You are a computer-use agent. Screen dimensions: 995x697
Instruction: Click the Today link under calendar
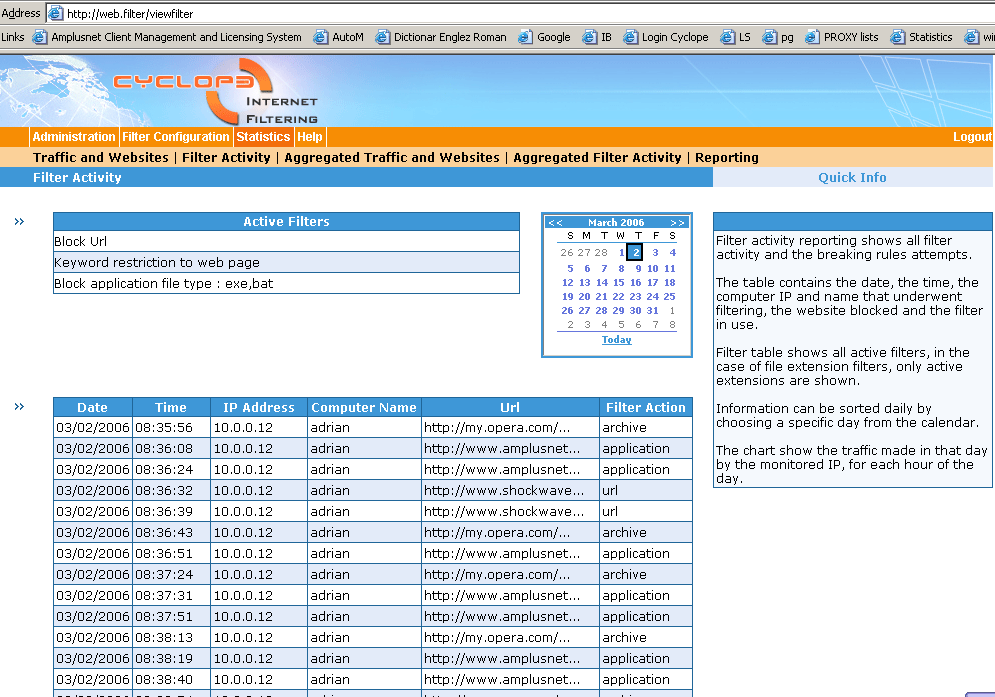click(x=617, y=340)
